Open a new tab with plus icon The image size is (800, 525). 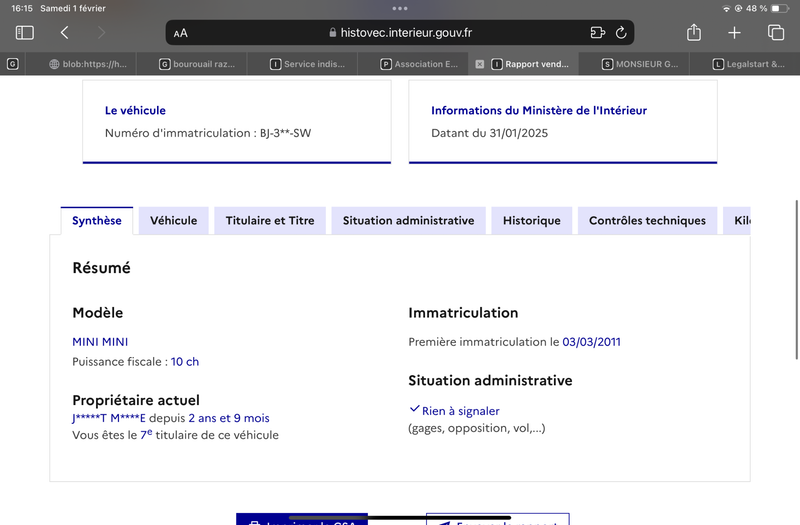point(734,33)
